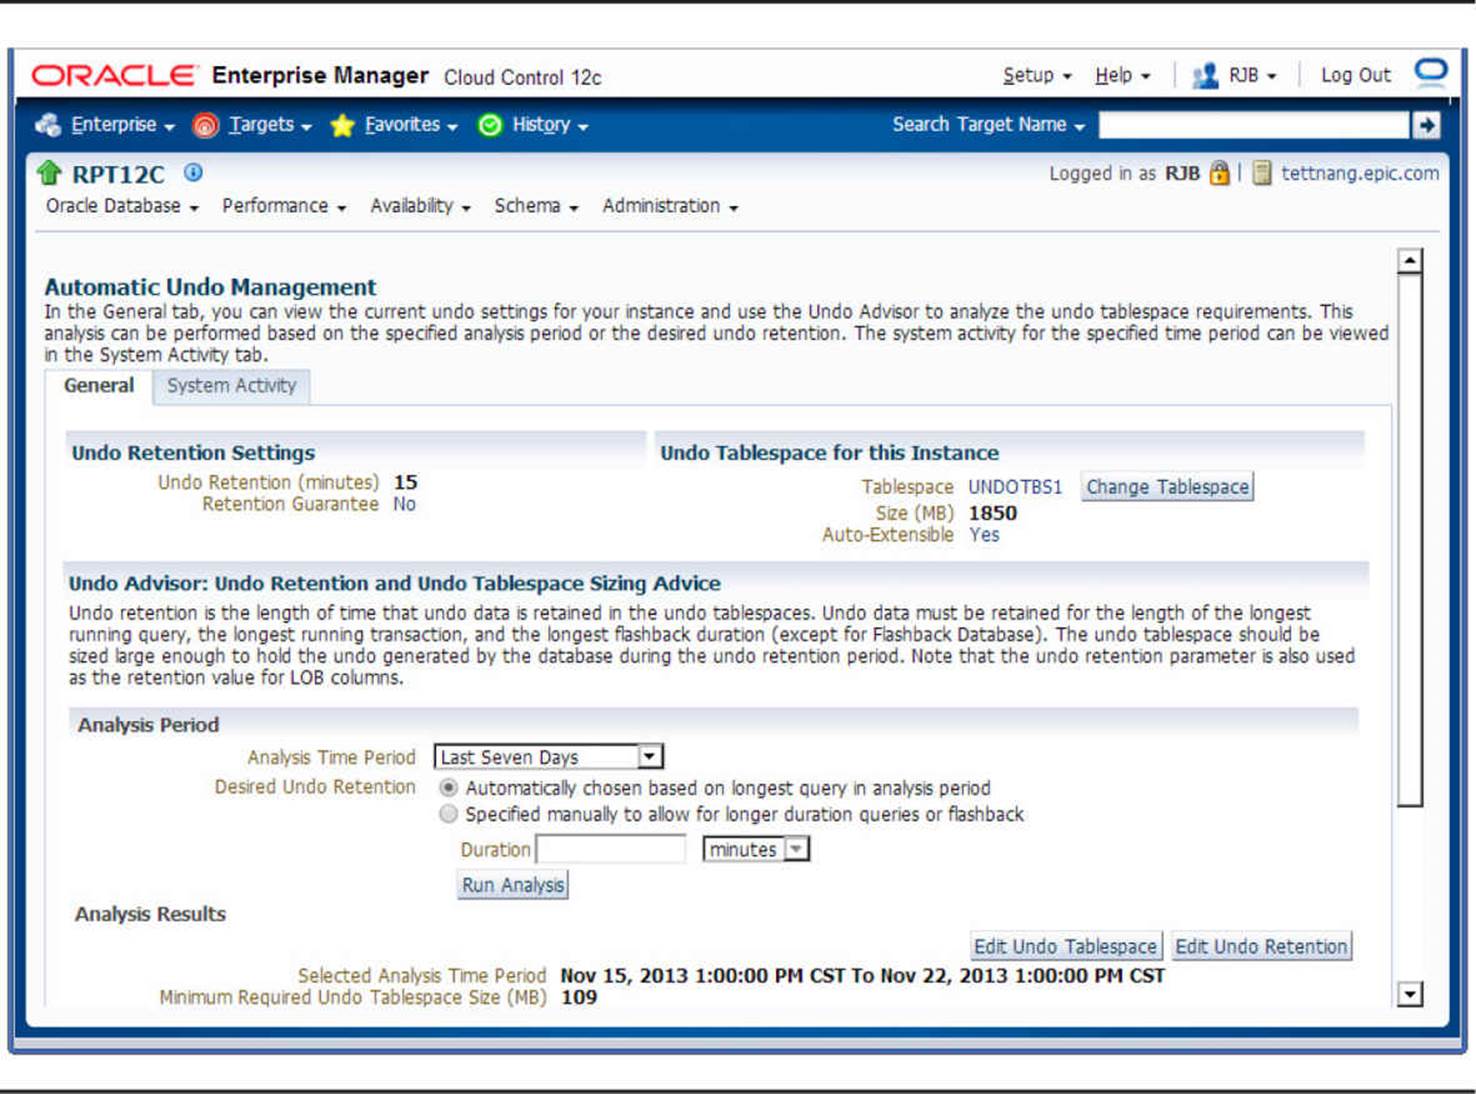Click the UNDOTBS1 tablespace name
1476x1094 pixels.
coord(1015,487)
